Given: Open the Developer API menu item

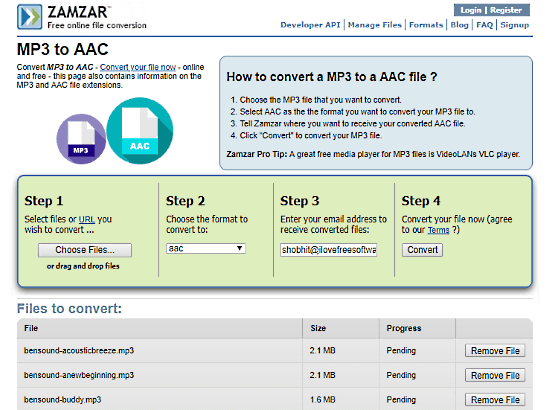Looking at the screenshot, I should [310, 25].
